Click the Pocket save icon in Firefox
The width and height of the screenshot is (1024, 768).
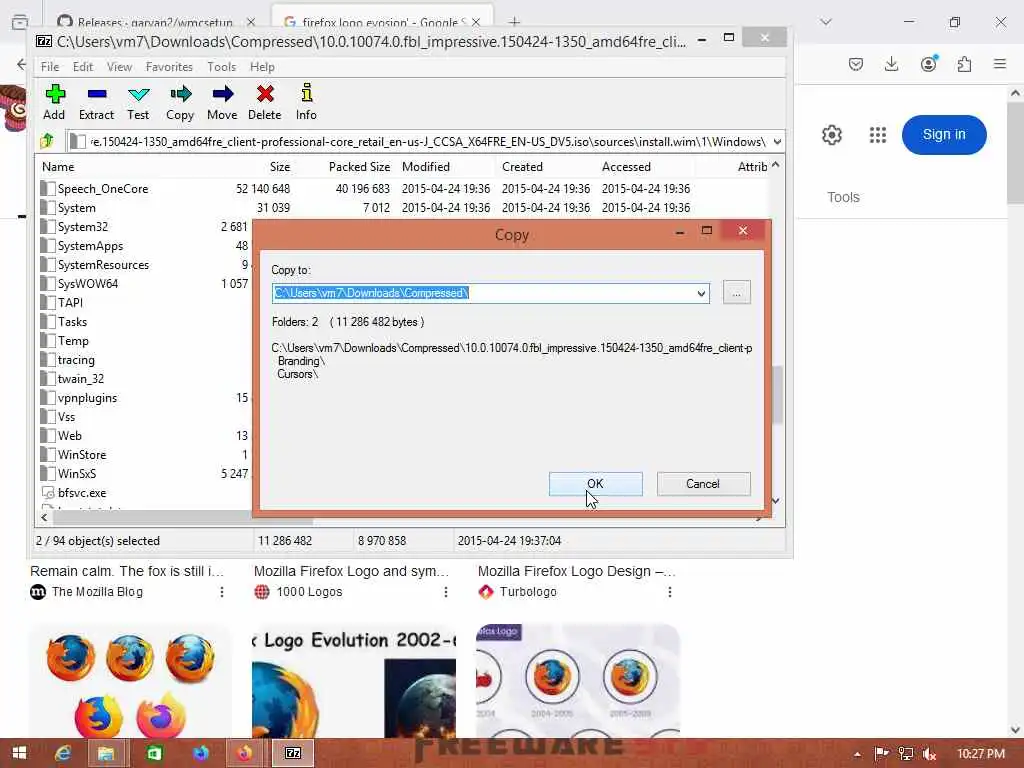pyautogui.click(x=856, y=64)
